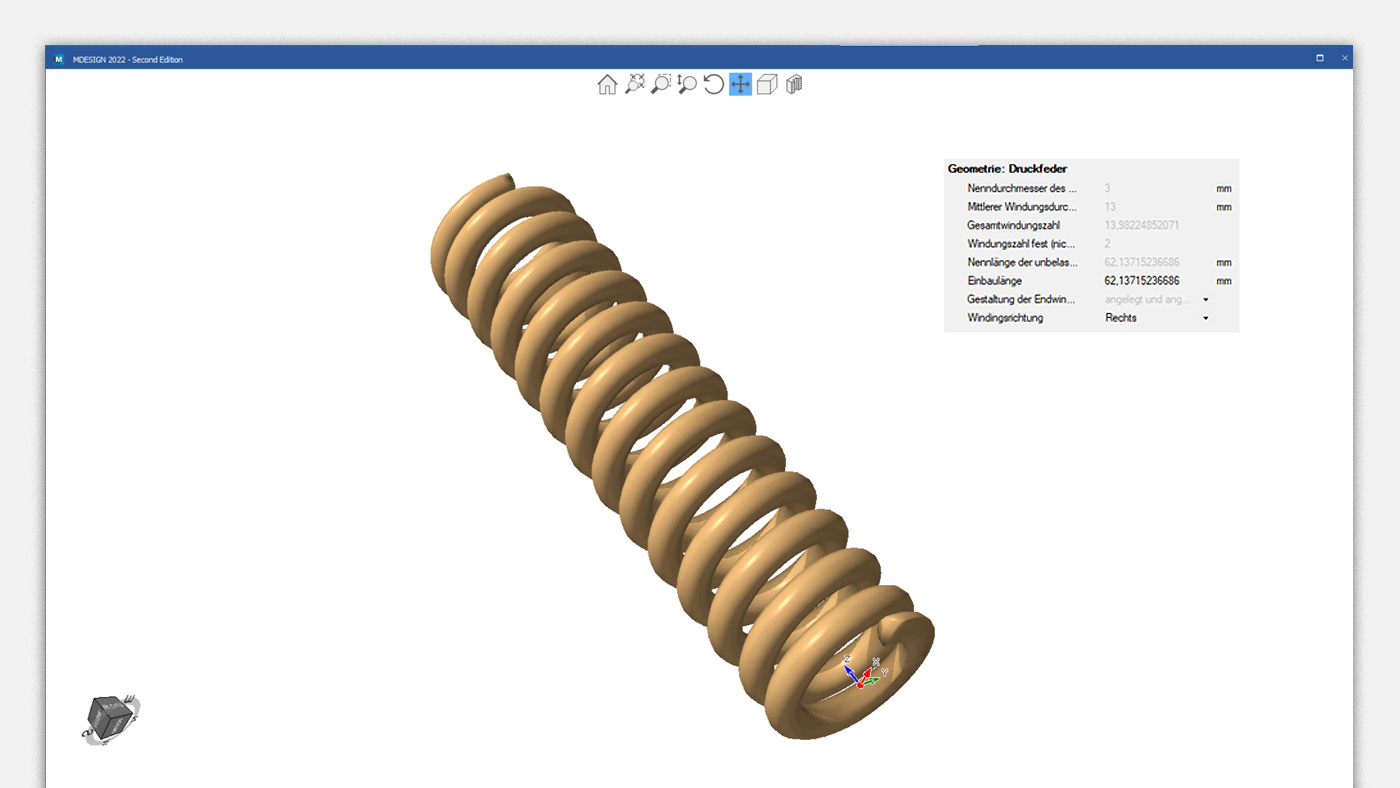Click the zoom-to-fit magnifier icon
This screenshot has height=788, width=1400.
click(634, 85)
